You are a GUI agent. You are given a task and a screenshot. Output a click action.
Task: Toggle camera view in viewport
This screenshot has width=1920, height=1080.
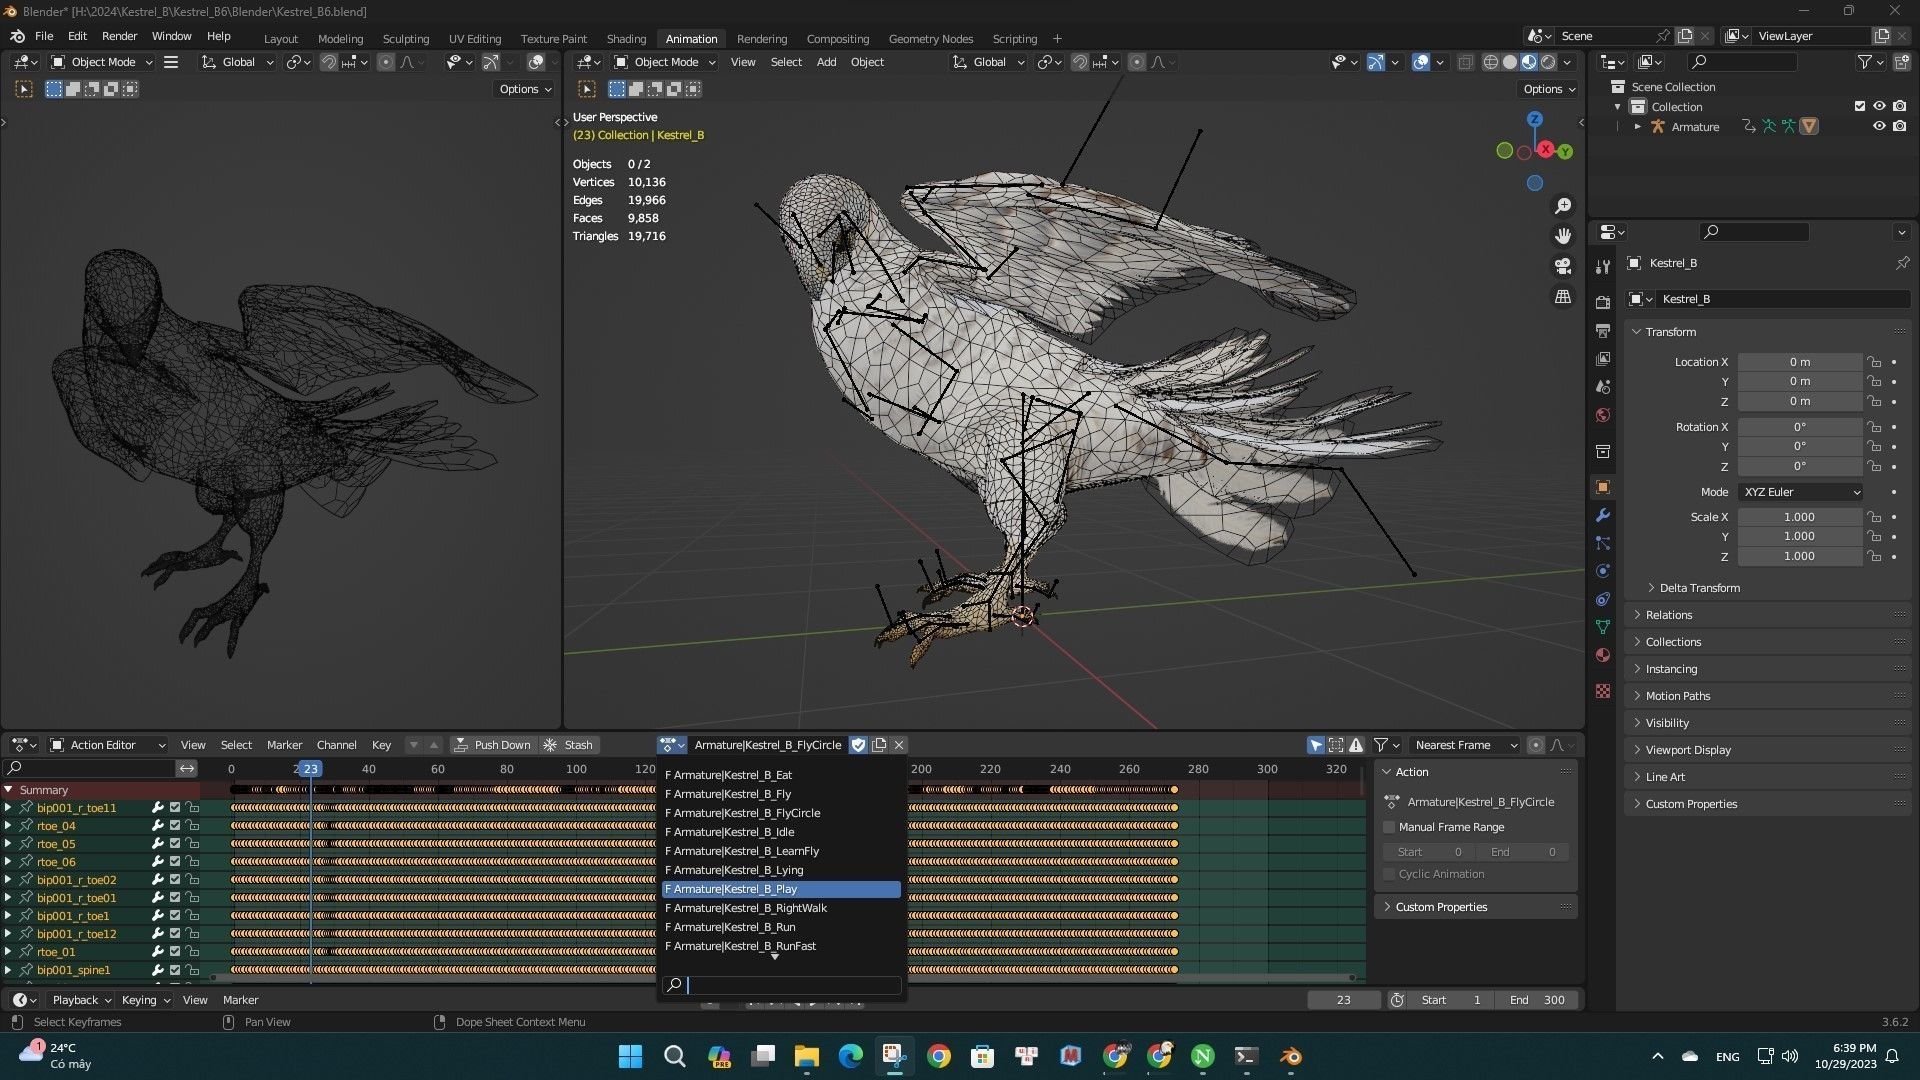coord(1562,266)
